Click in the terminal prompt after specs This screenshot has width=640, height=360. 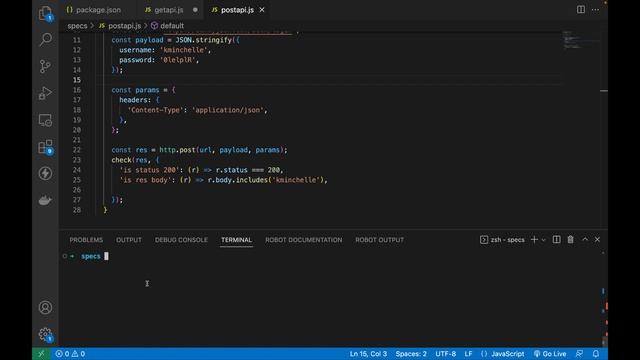click(107, 256)
